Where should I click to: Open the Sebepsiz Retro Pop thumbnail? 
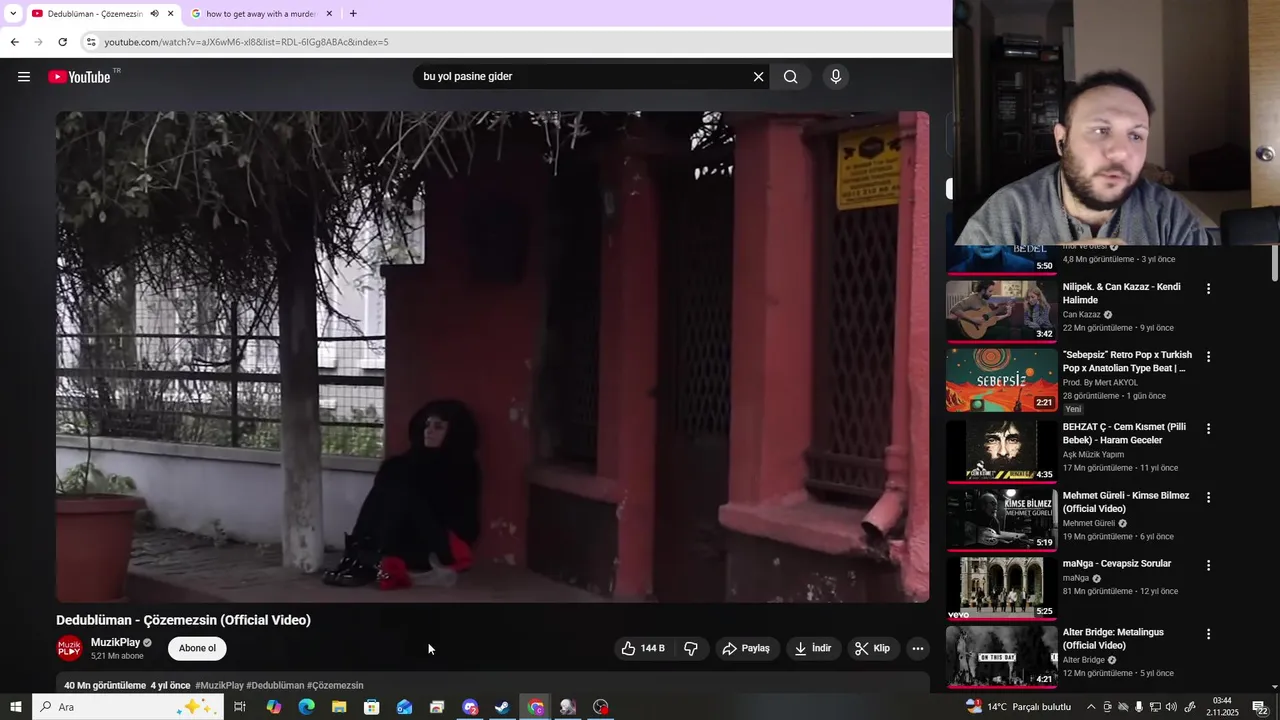pyautogui.click(x=1001, y=379)
